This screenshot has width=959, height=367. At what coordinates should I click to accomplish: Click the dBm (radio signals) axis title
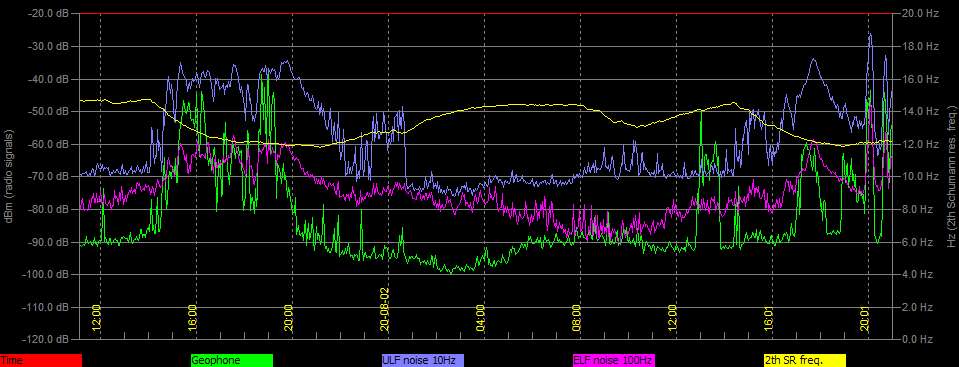click(x=9, y=176)
